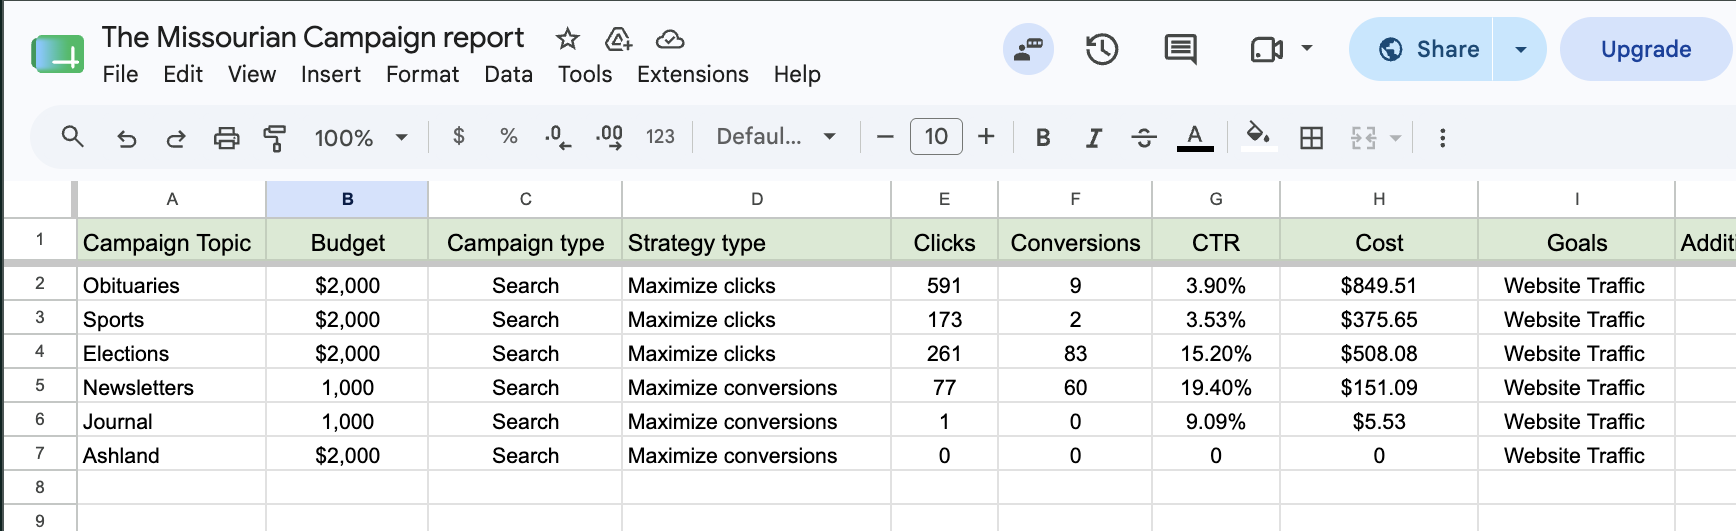The width and height of the screenshot is (1736, 531).
Task: Open the Tools menu
Action: (585, 74)
